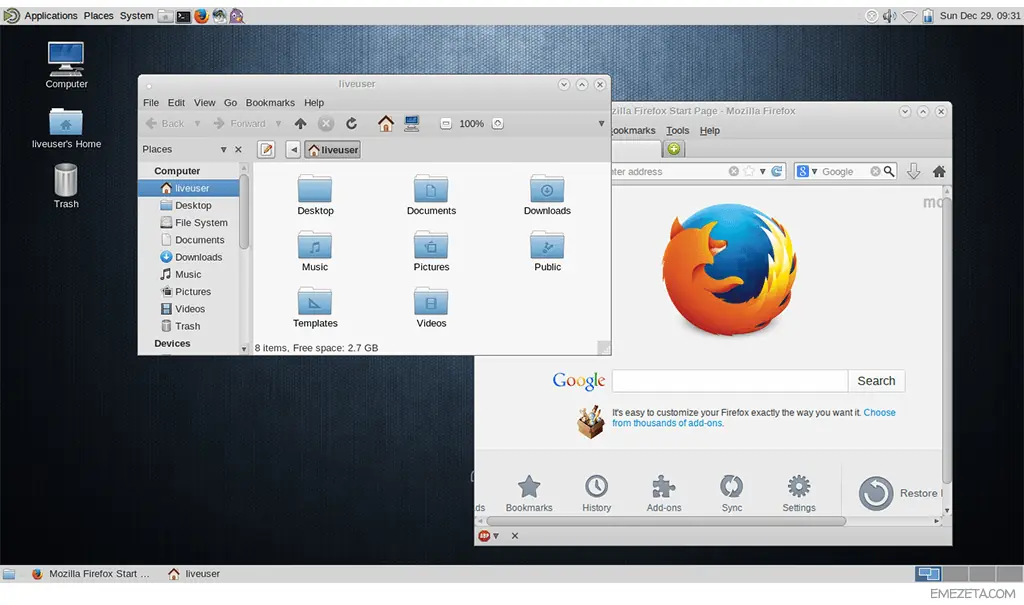Open the volume control in system tray
The width and height of the screenshot is (1024, 605).
pyautogui.click(x=889, y=16)
